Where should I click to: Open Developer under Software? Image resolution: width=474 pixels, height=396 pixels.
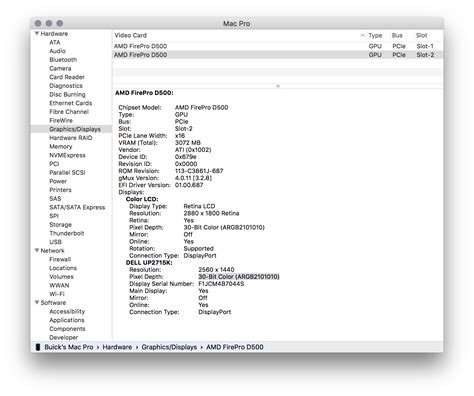coord(63,337)
